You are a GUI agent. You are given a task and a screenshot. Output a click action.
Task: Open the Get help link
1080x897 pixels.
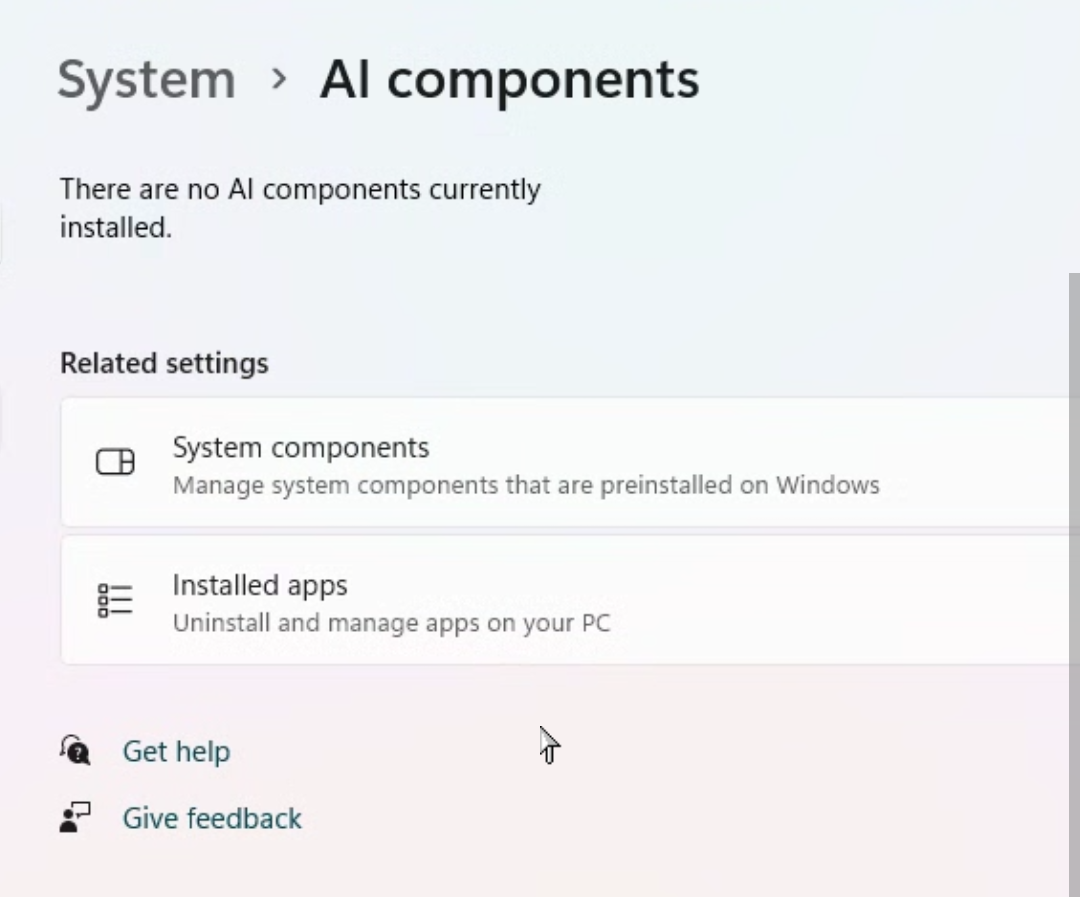coord(176,752)
